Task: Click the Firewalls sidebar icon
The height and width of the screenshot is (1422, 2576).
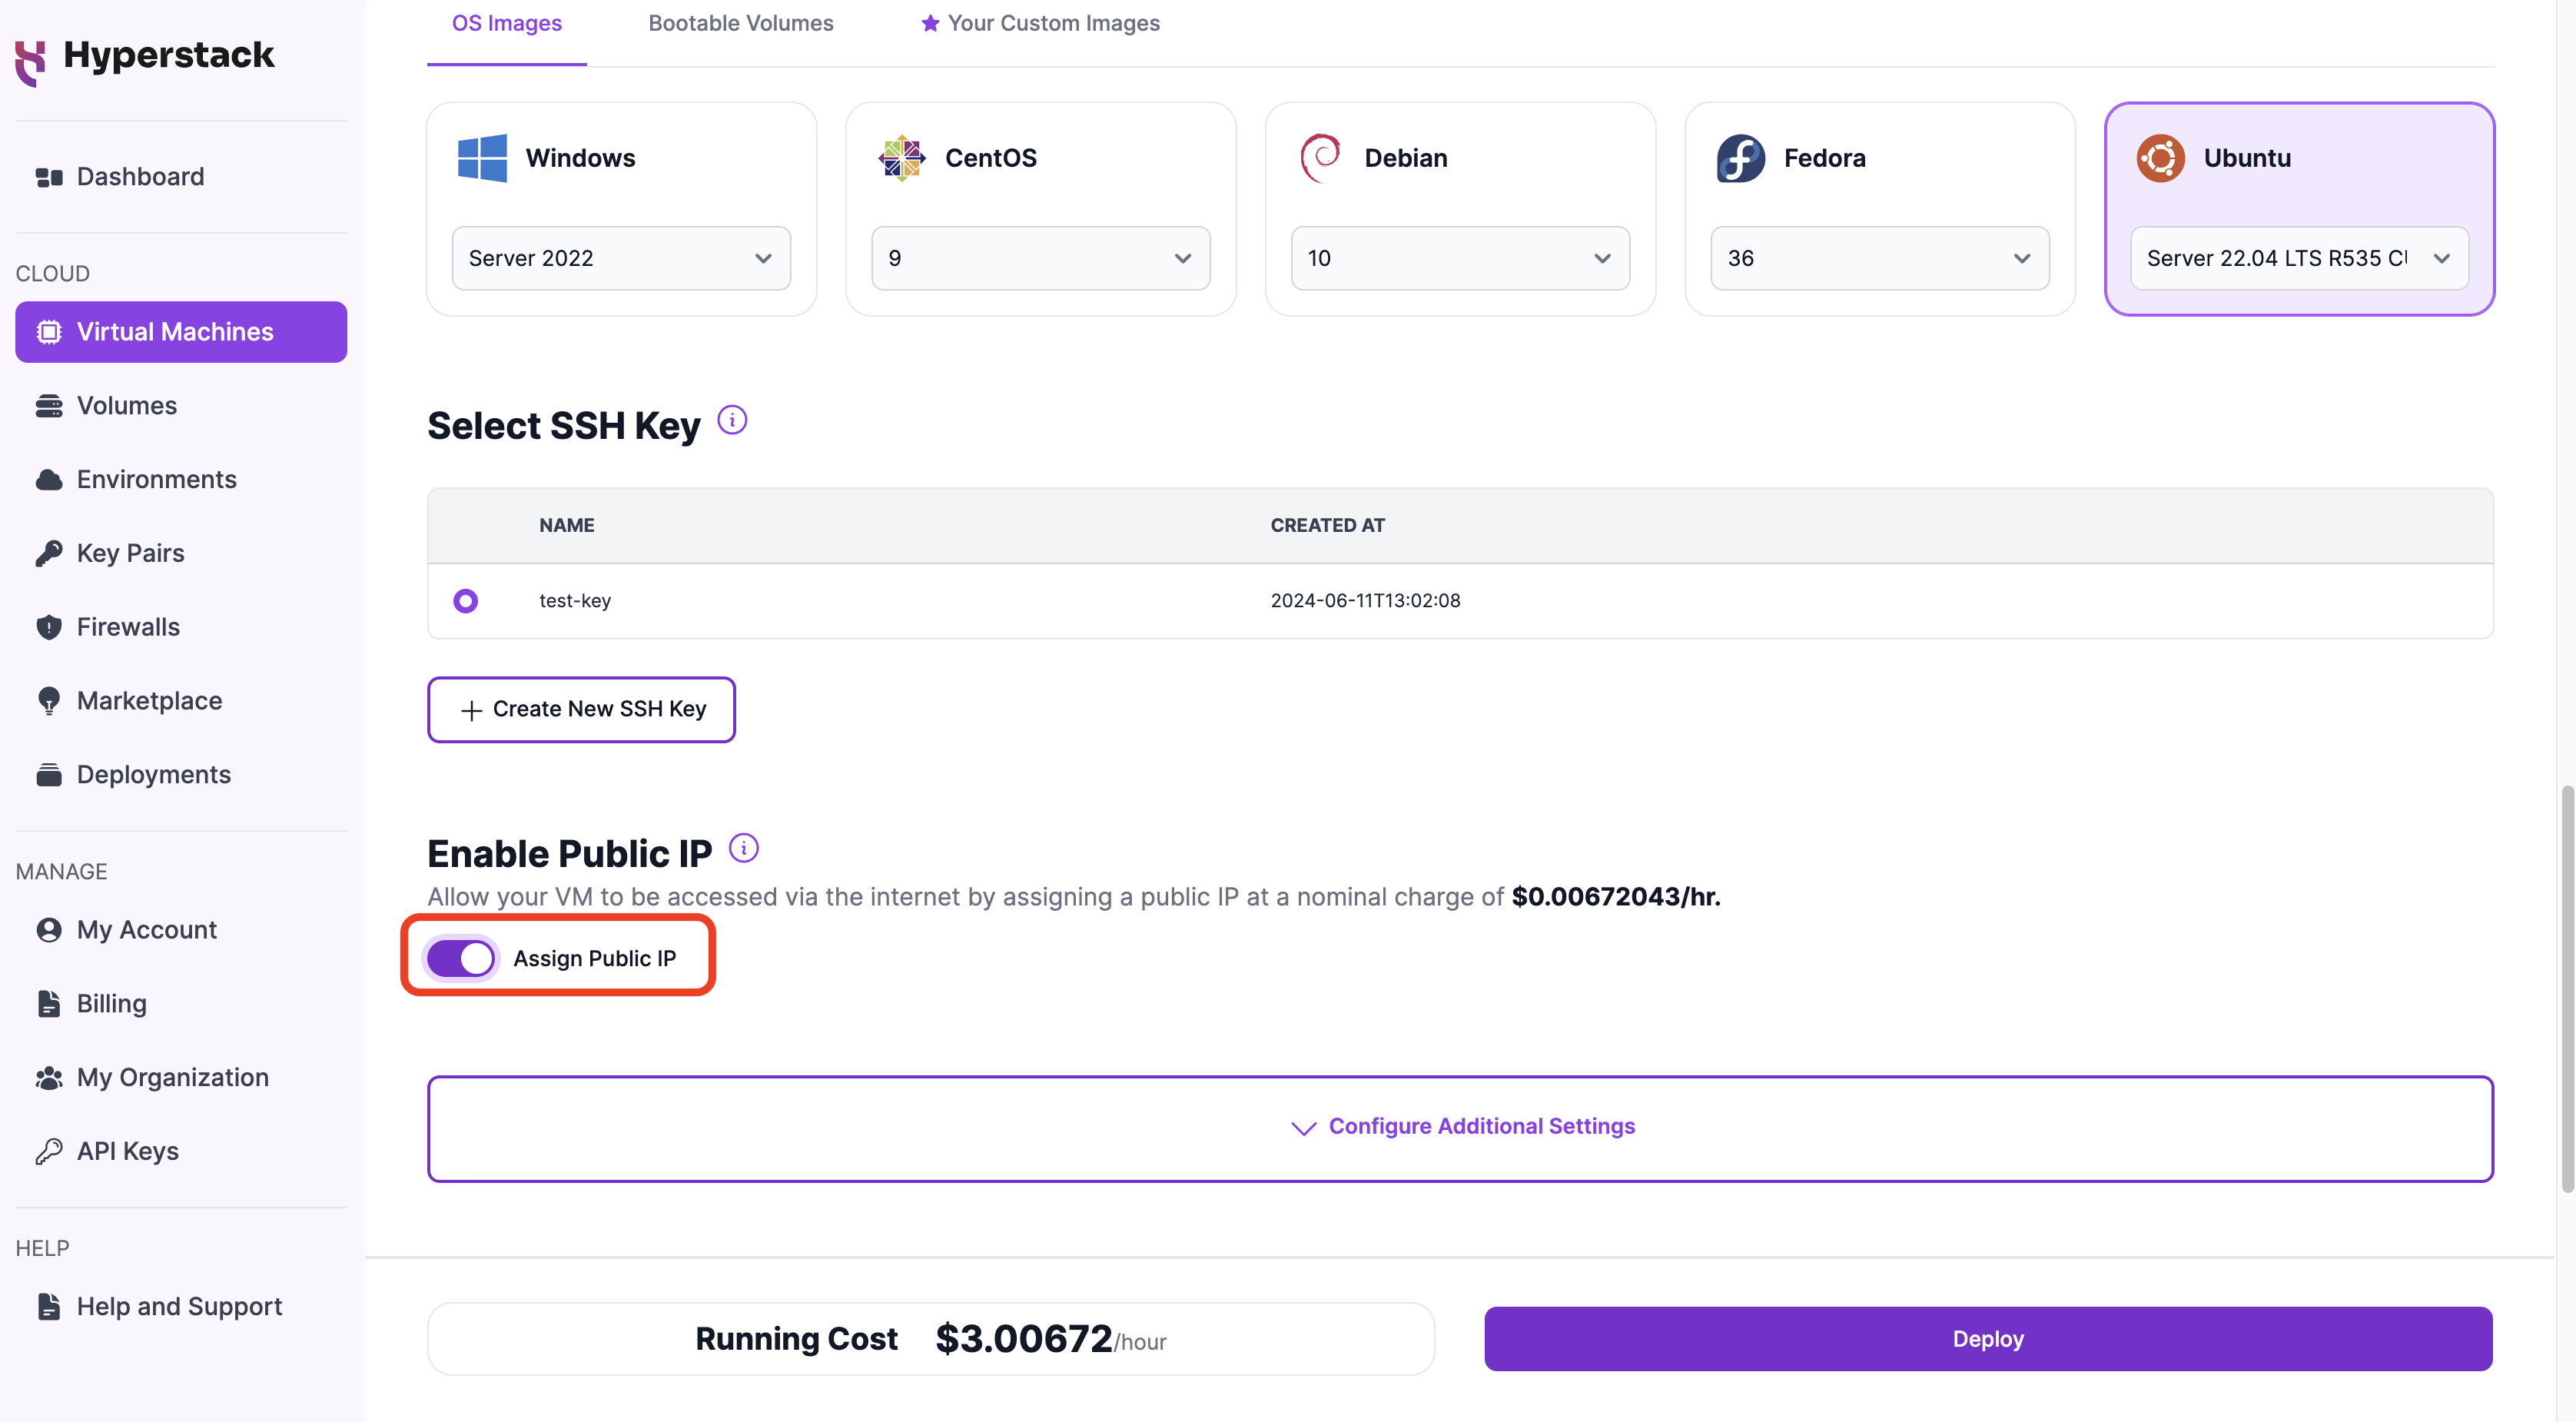Action: [x=47, y=623]
